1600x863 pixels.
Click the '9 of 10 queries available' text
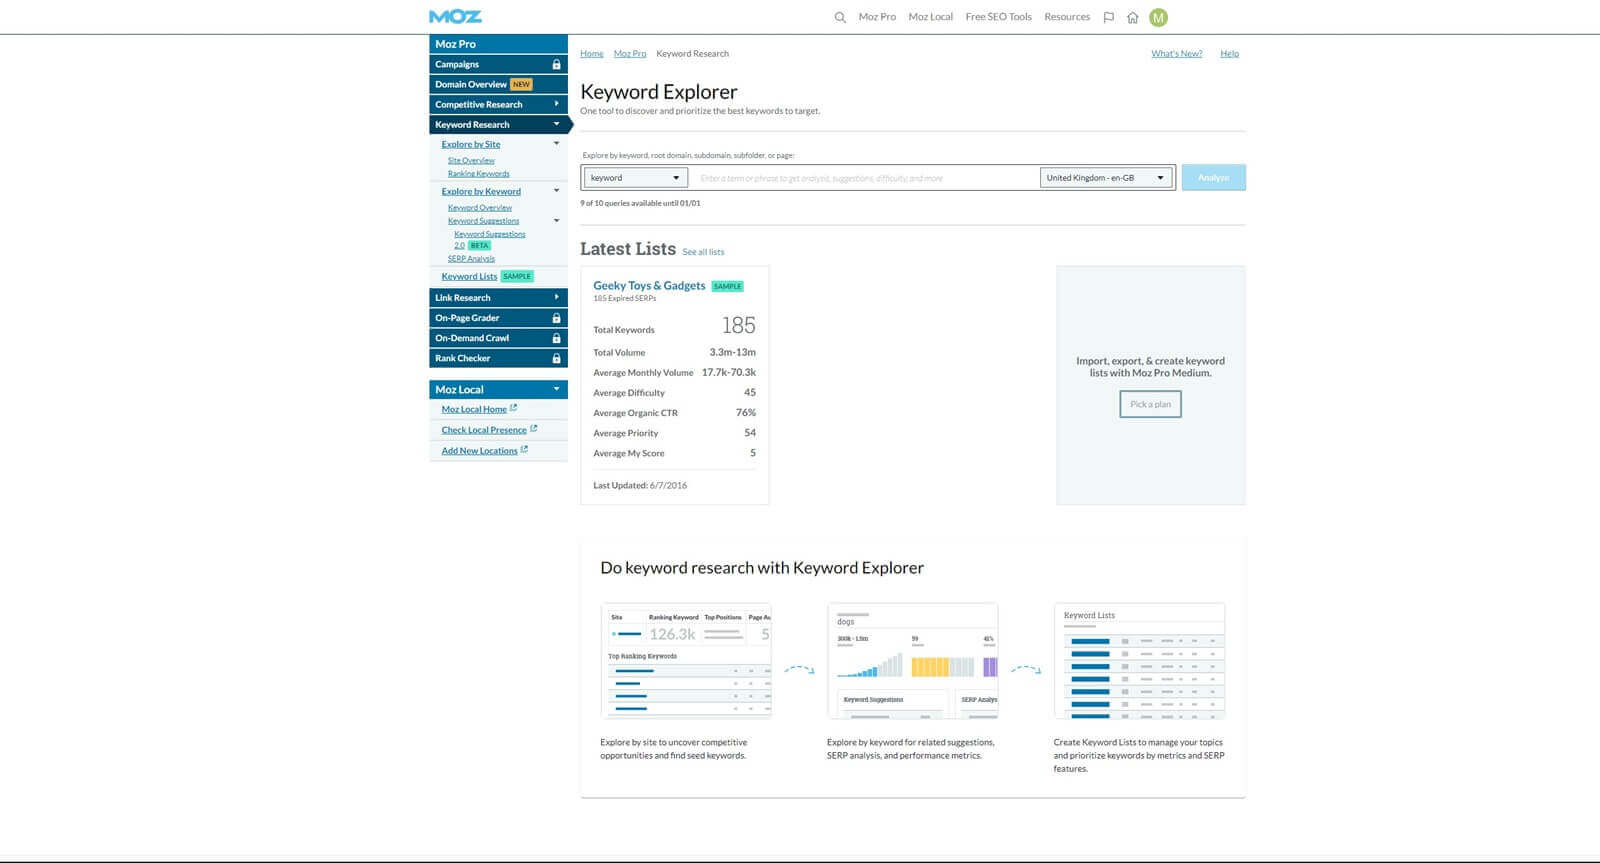point(640,203)
